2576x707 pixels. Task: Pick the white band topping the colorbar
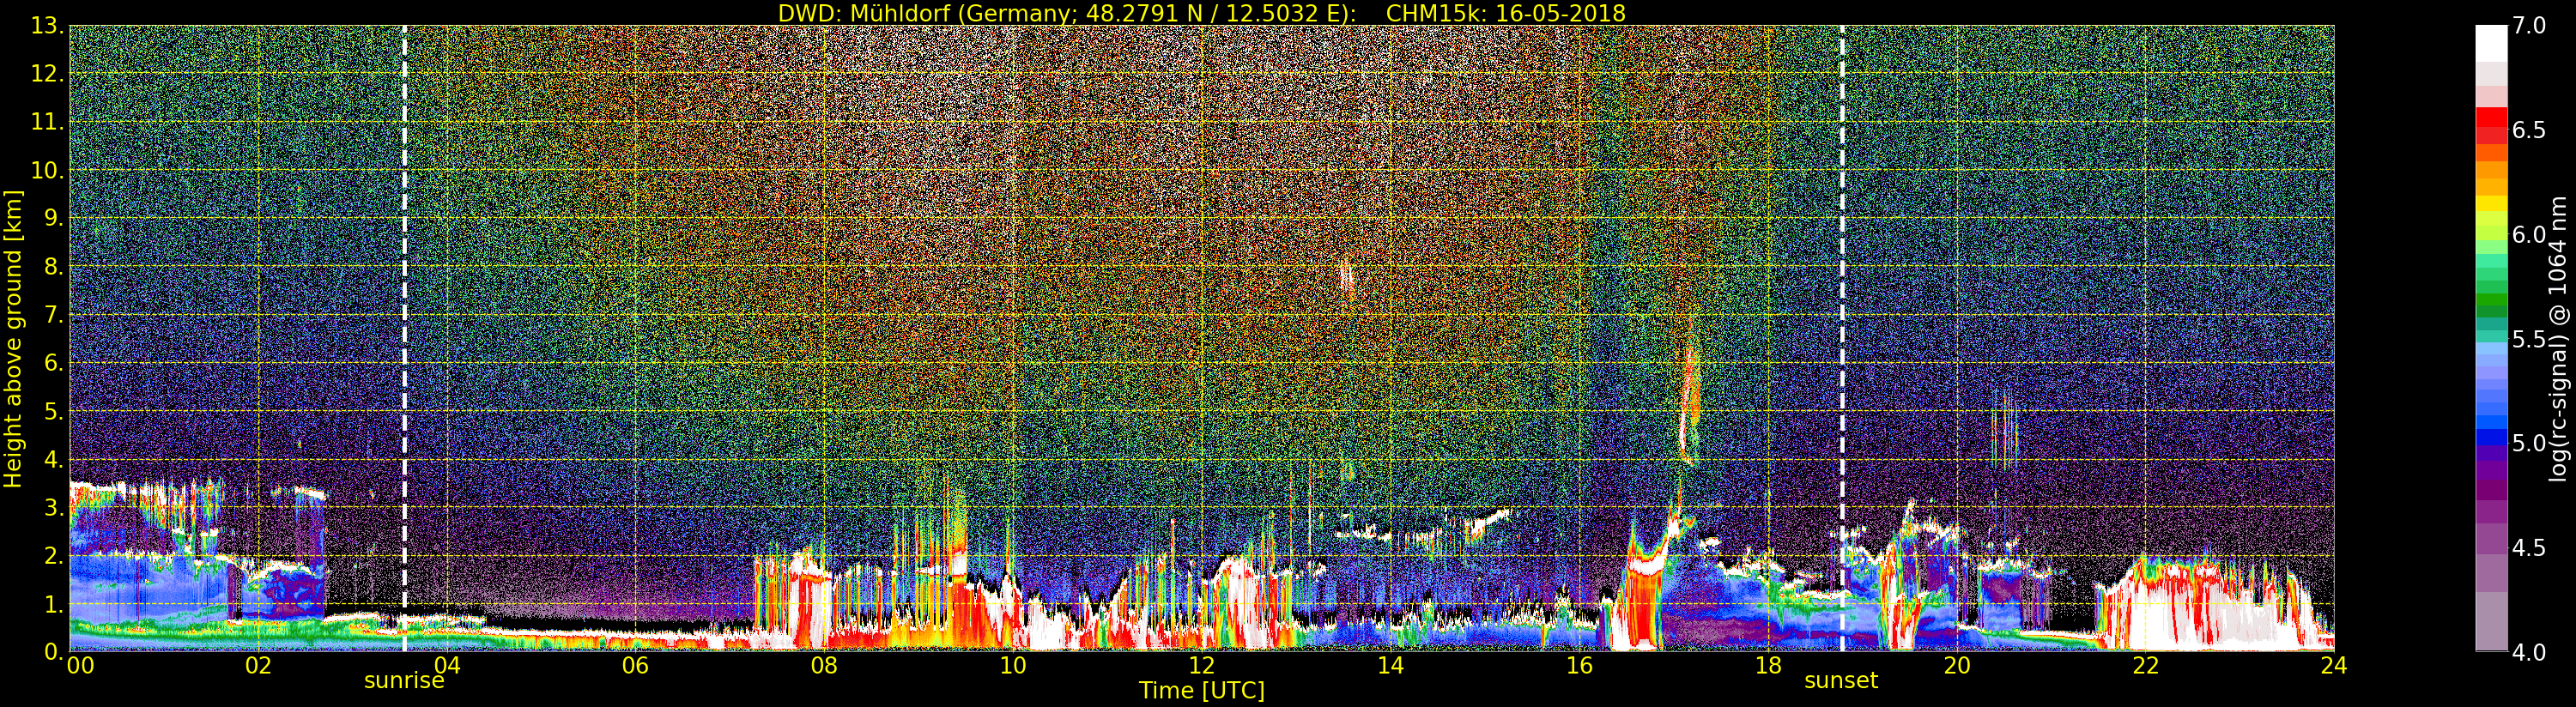point(2491,44)
